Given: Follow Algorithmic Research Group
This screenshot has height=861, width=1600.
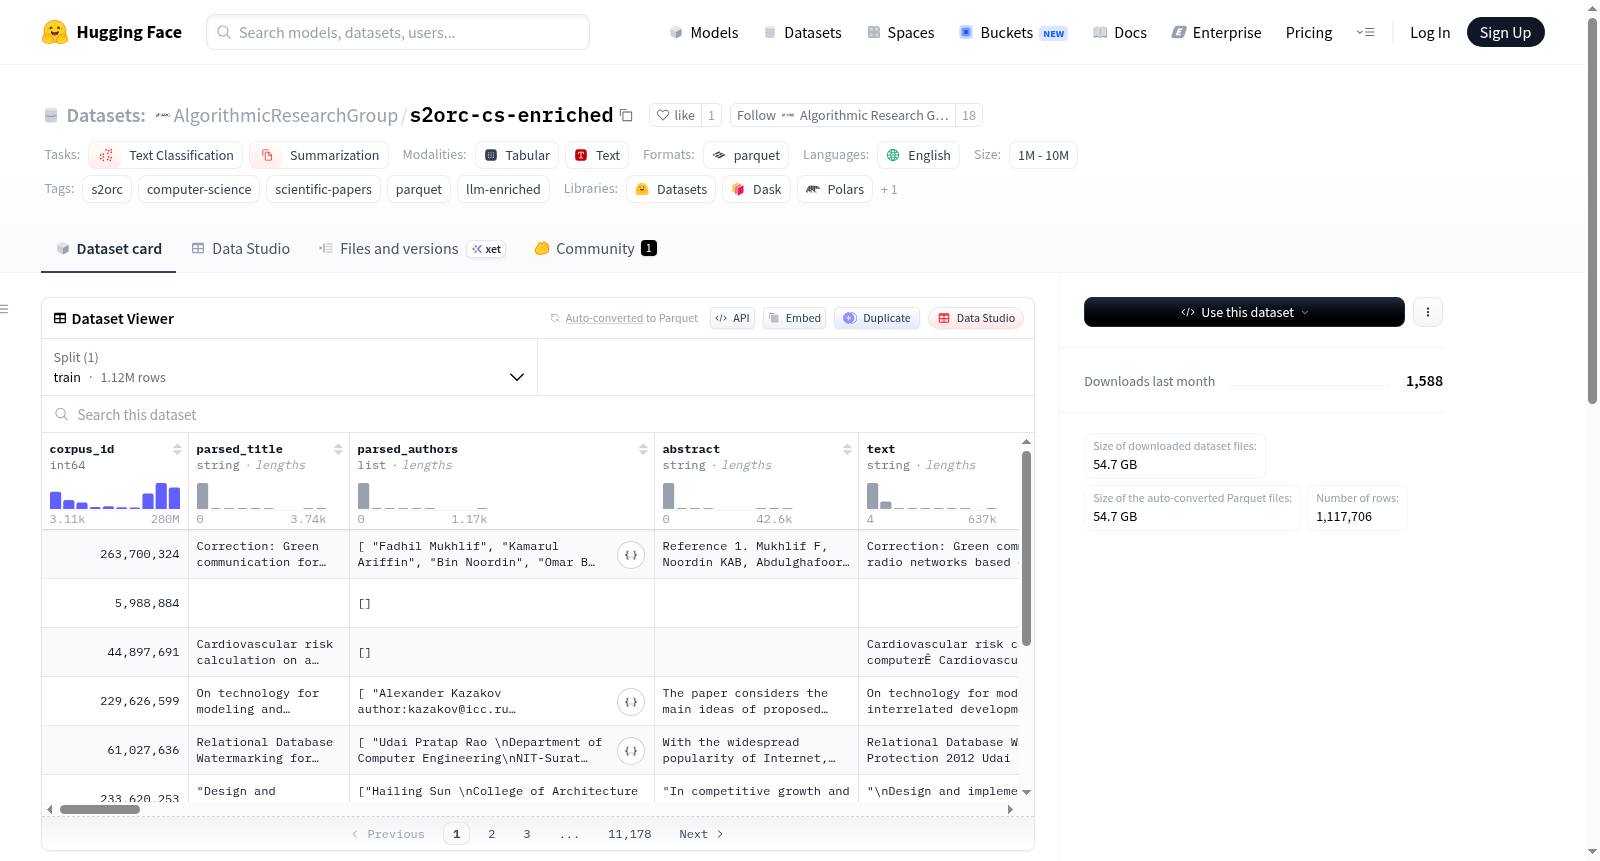Looking at the screenshot, I should click(x=842, y=115).
